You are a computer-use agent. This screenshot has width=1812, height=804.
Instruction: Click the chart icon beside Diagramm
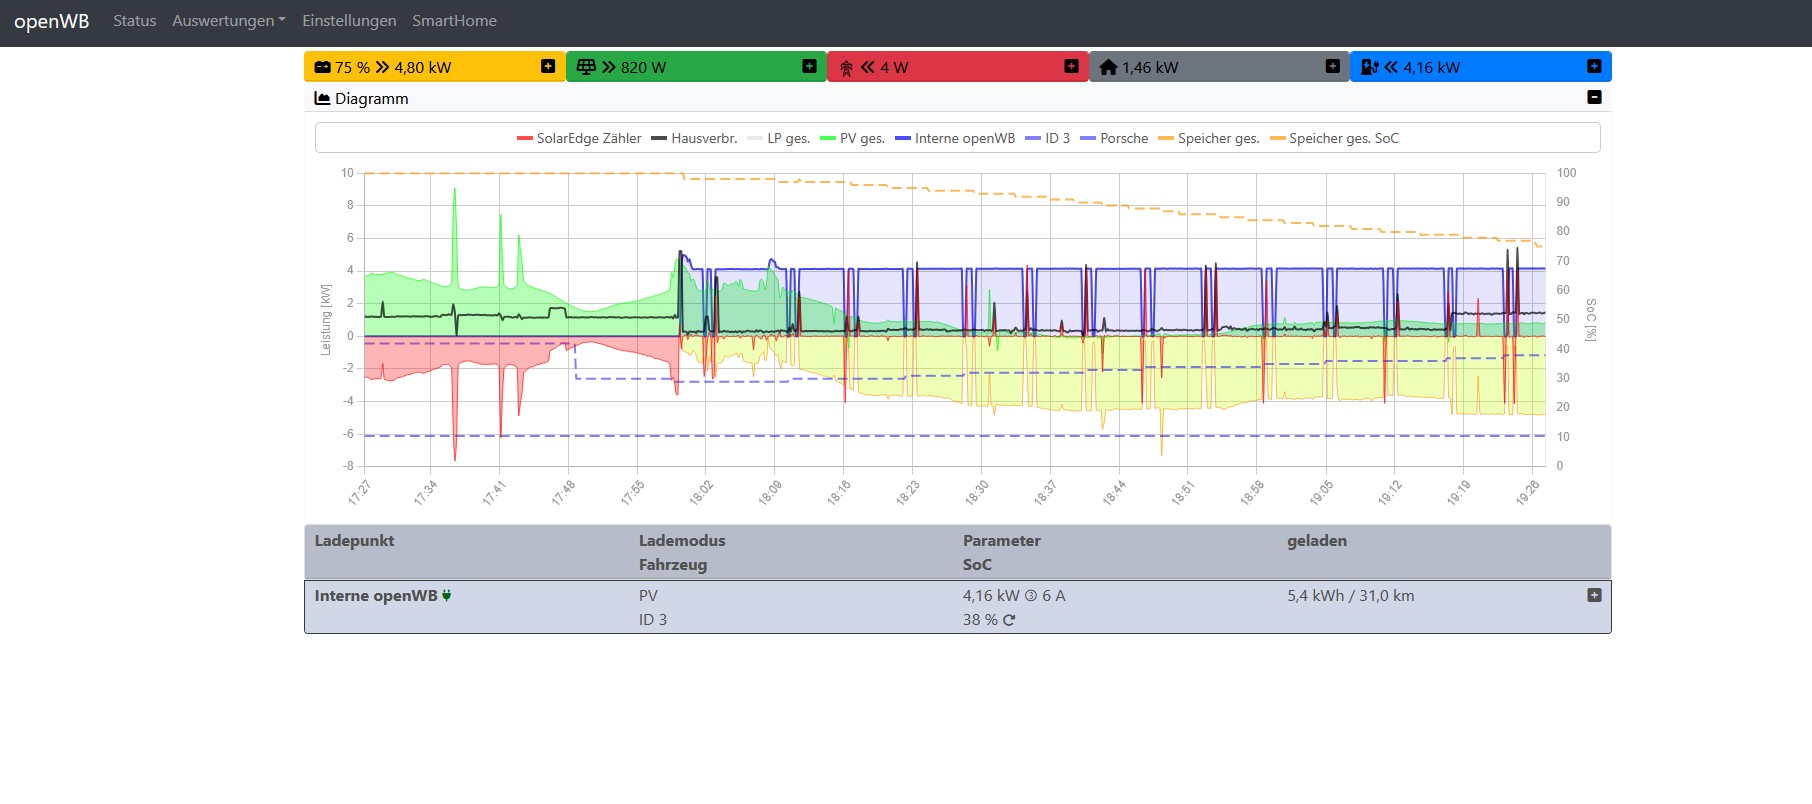point(322,98)
